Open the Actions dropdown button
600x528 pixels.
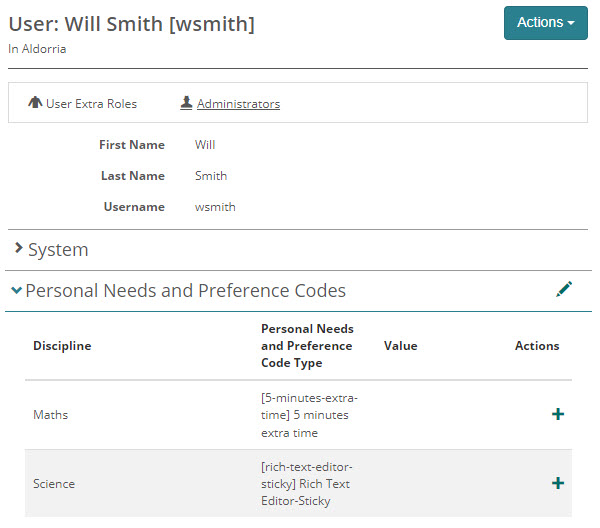pyautogui.click(x=545, y=23)
